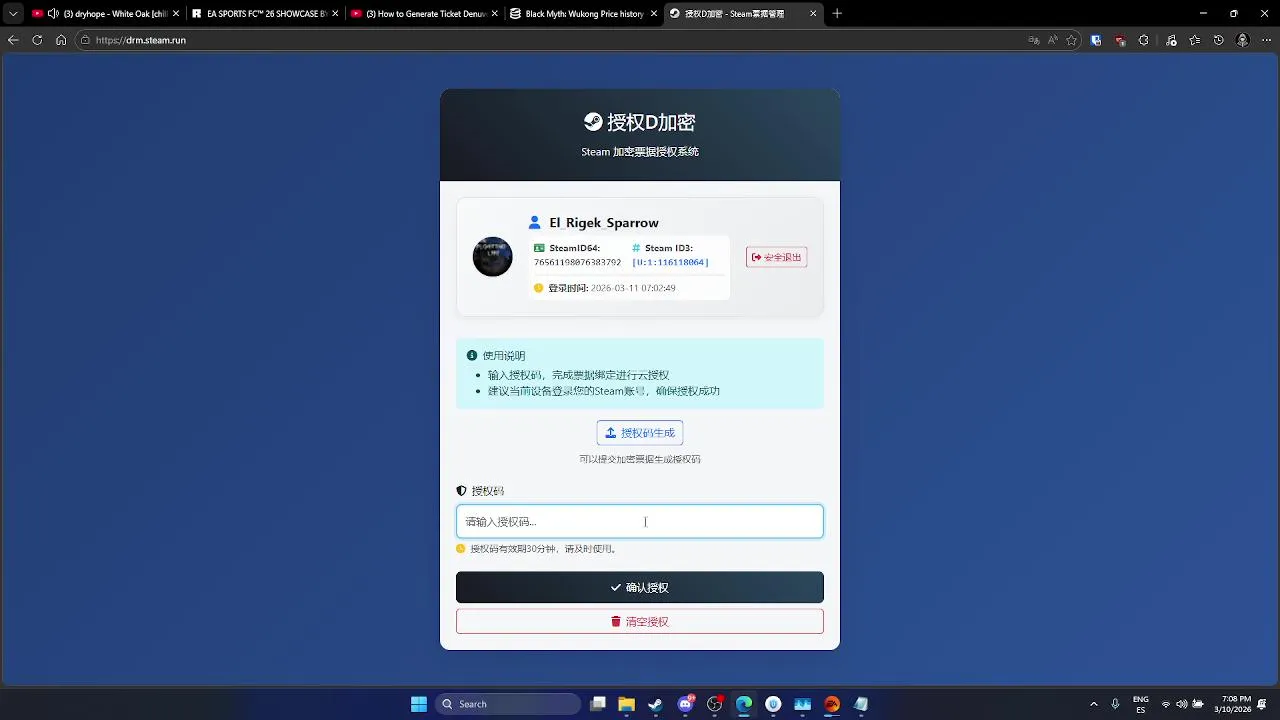Click the blue user icon beside username
Viewport: 1280px width, 720px height.
535,222
